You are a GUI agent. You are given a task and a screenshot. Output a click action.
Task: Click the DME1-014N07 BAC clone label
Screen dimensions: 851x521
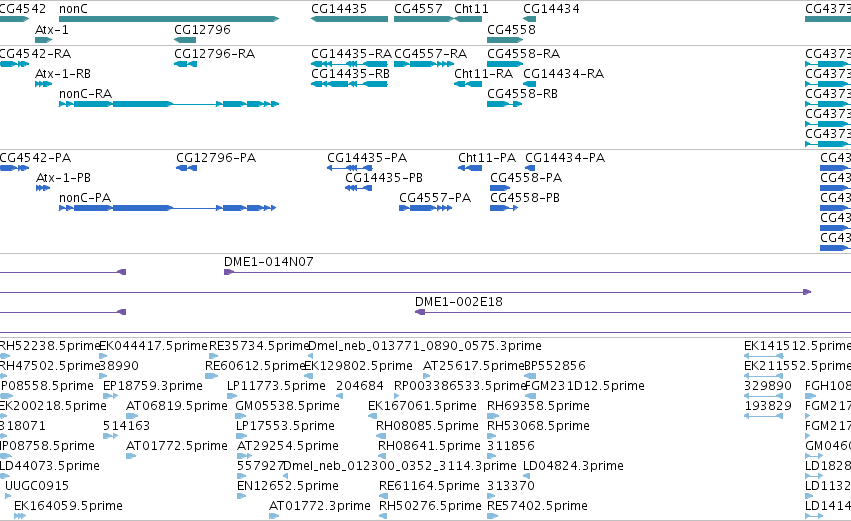coord(269,262)
